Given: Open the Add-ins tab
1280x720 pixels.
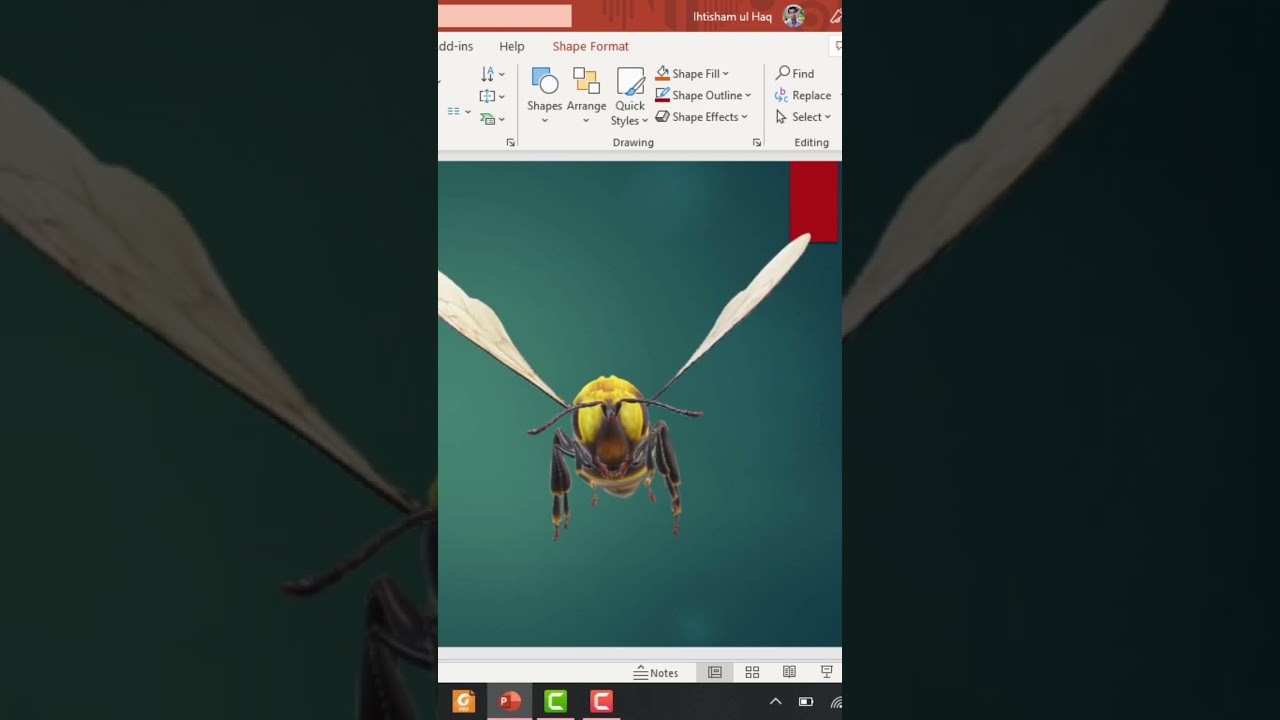Looking at the screenshot, I should 456,46.
